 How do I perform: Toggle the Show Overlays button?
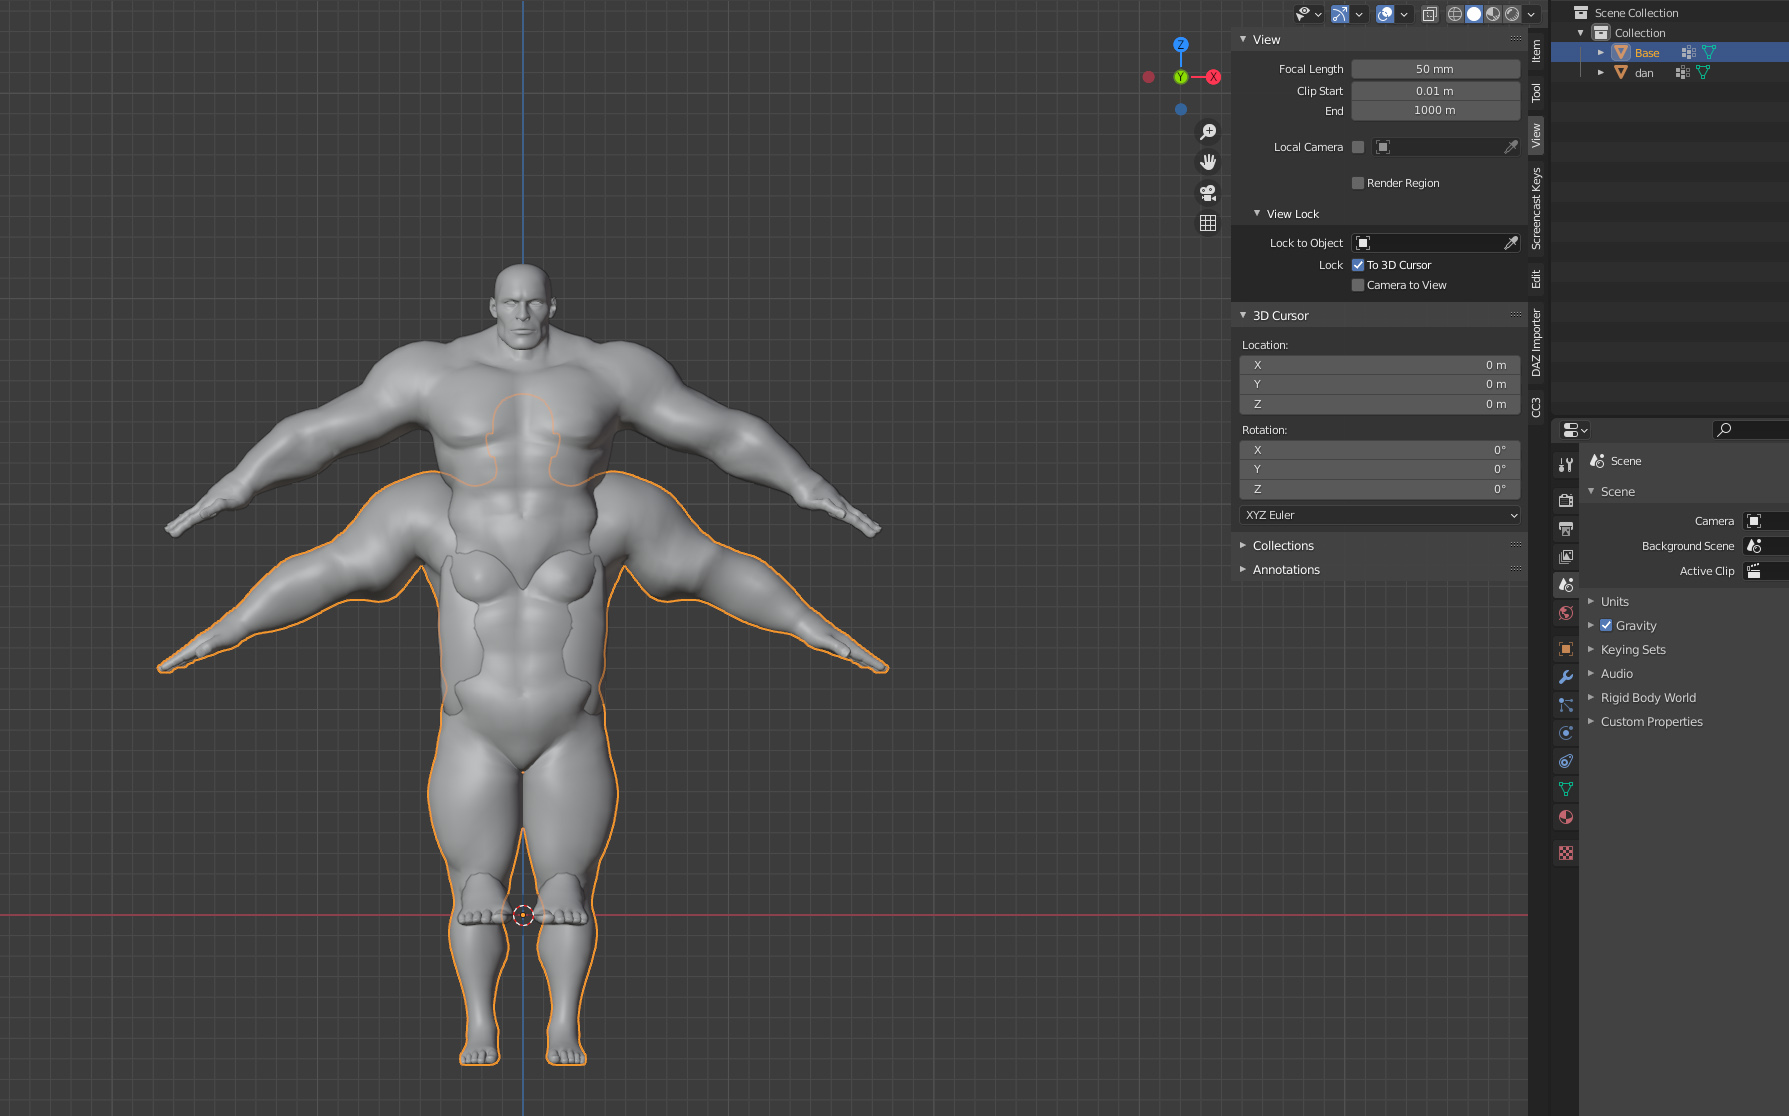coord(1385,14)
